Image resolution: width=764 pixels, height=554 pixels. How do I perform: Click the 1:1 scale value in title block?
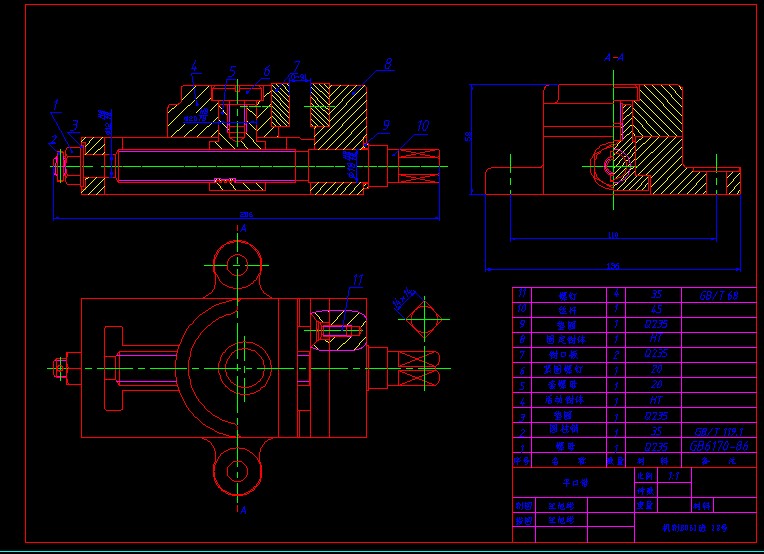tap(673, 477)
